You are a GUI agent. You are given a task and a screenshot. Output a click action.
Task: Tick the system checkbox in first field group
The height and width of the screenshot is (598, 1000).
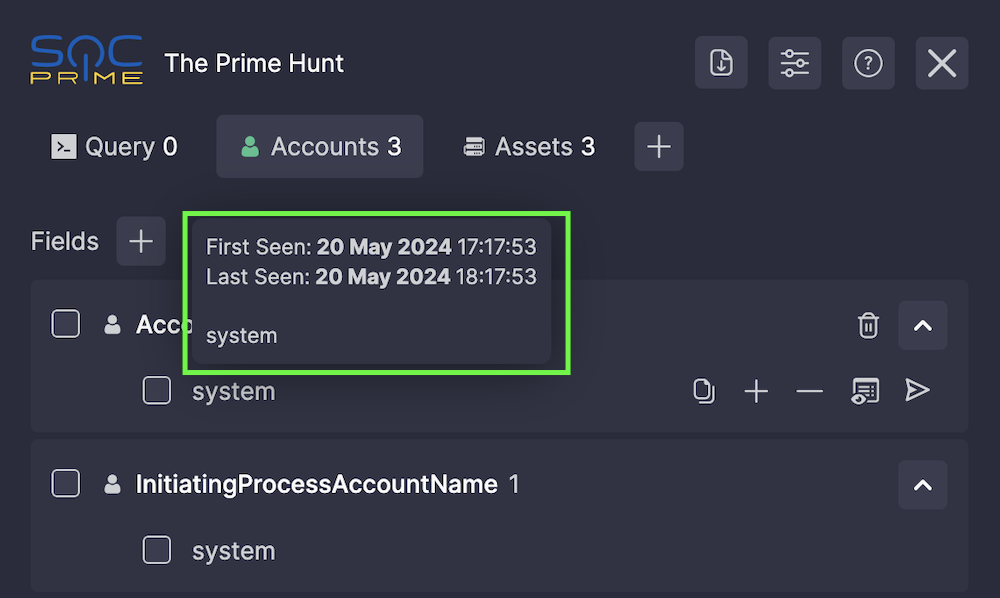[157, 390]
